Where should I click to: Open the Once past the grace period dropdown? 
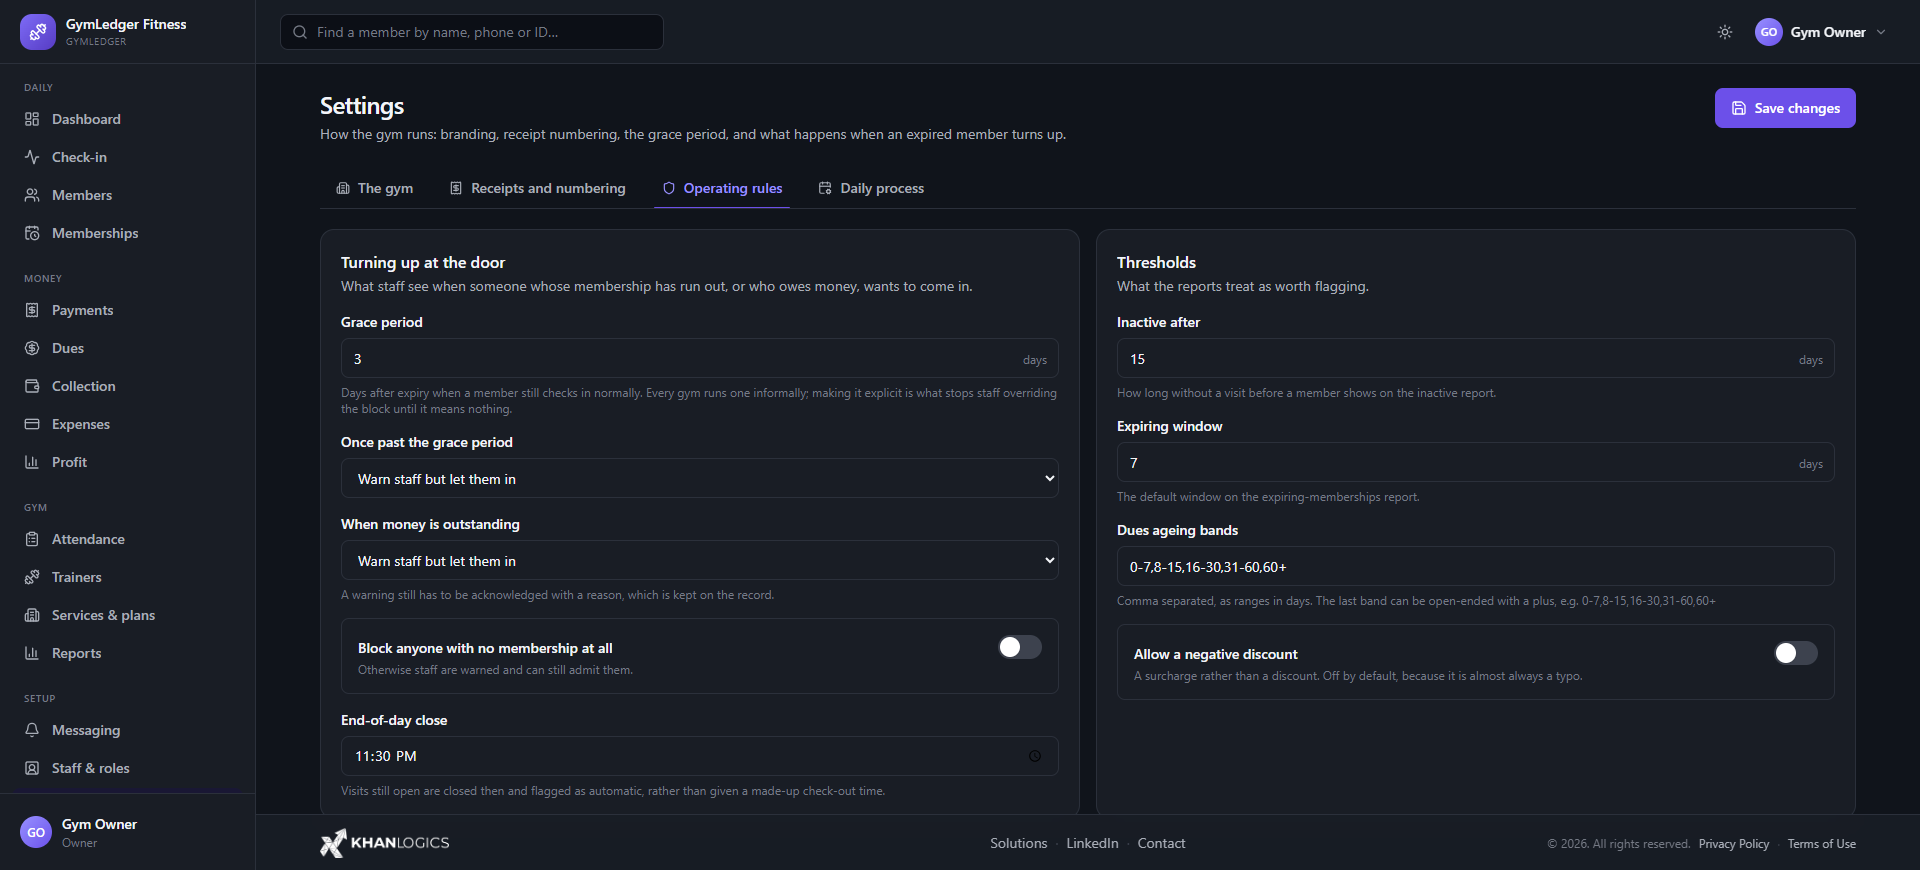700,478
